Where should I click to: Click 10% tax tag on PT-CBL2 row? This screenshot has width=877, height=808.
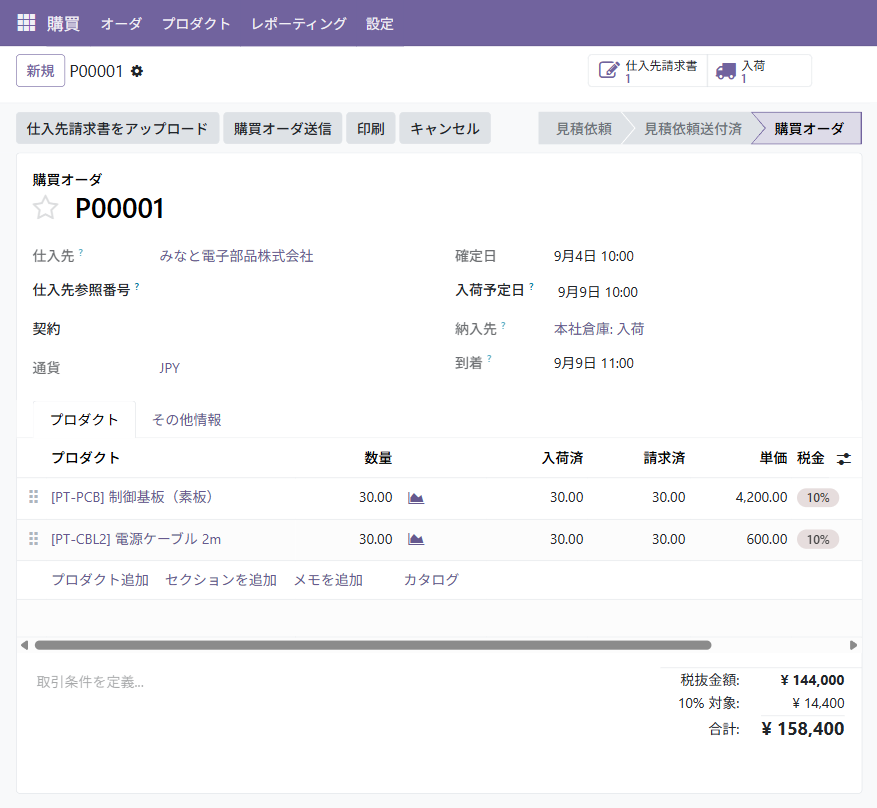818,540
